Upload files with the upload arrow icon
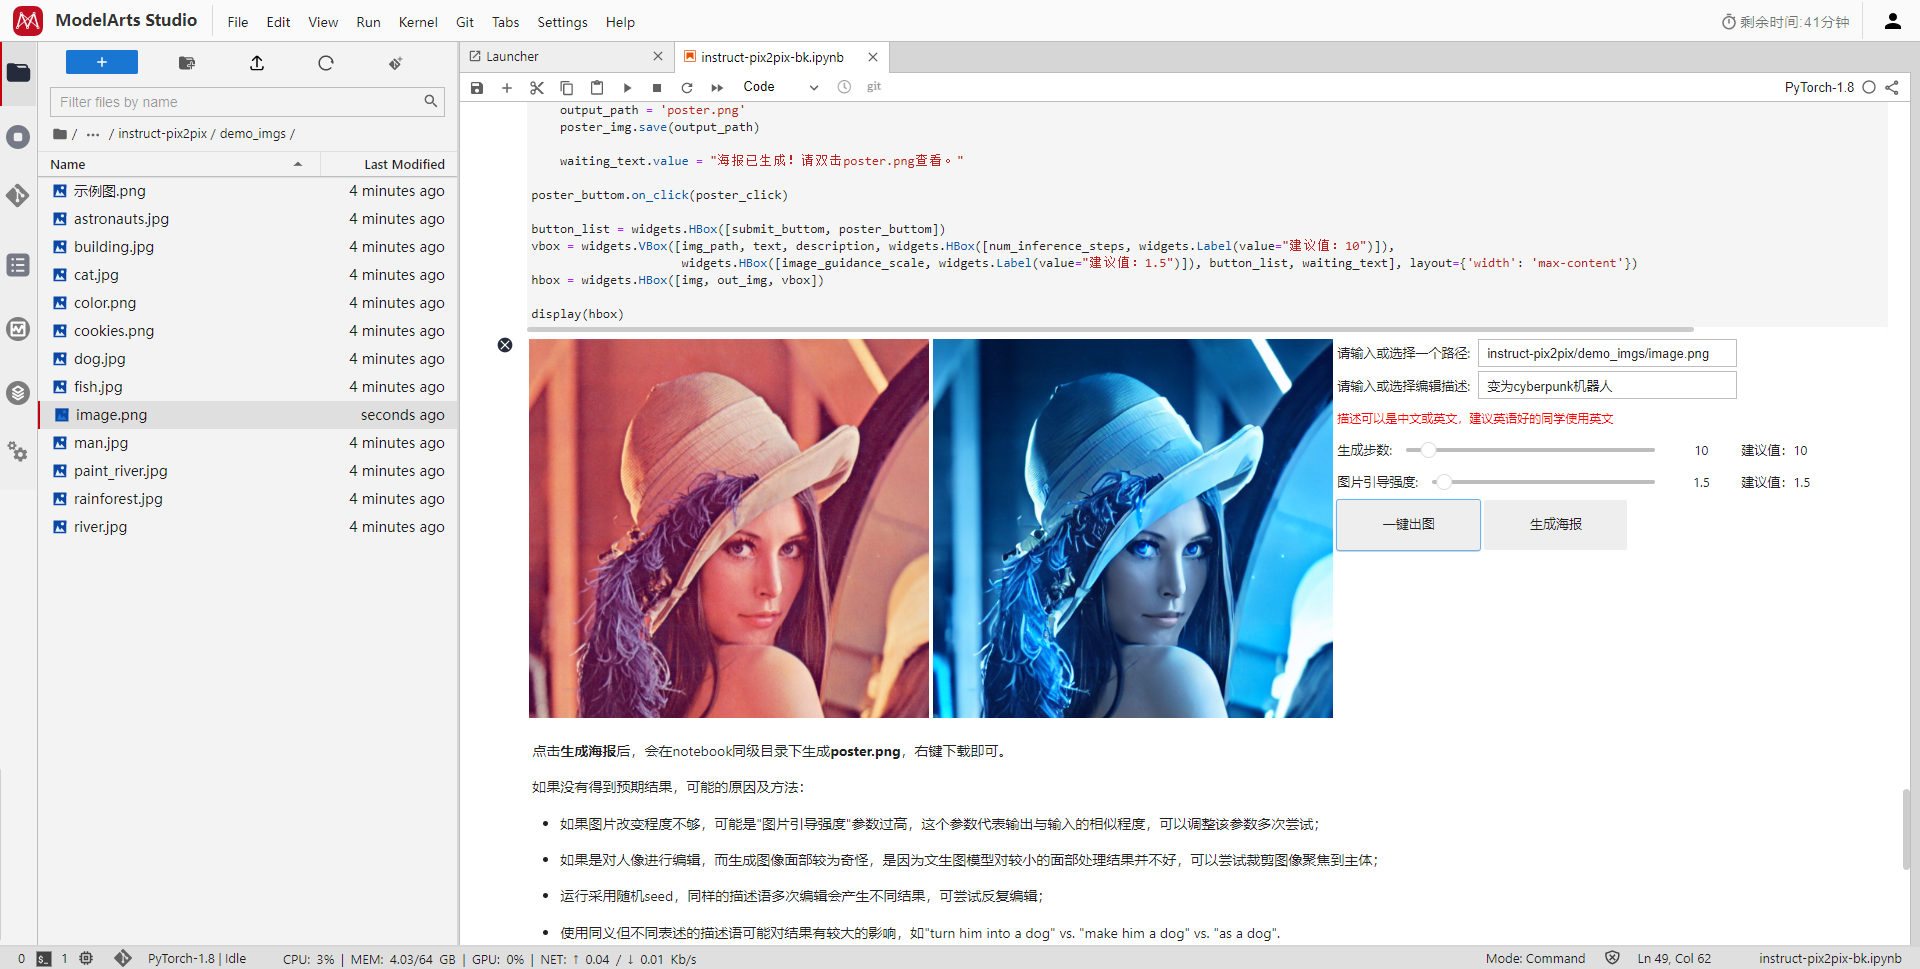Image resolution: width=1920 pixels, height=969 pixels. point(257,63)
